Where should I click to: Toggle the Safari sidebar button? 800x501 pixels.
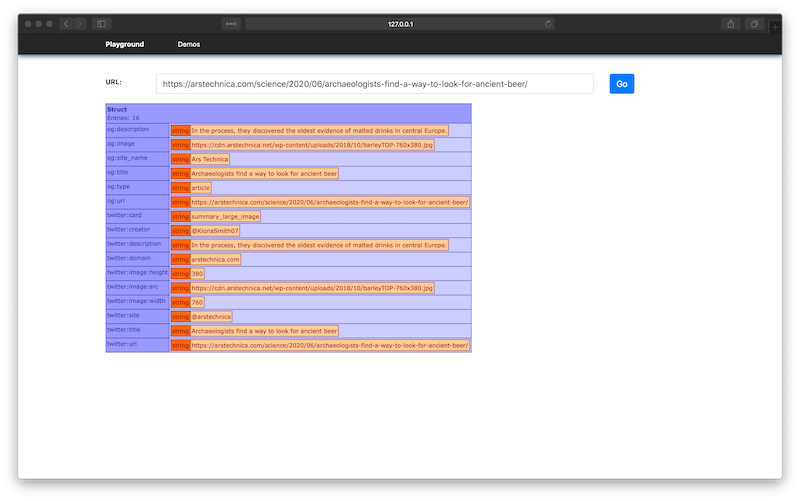point(102,24)
